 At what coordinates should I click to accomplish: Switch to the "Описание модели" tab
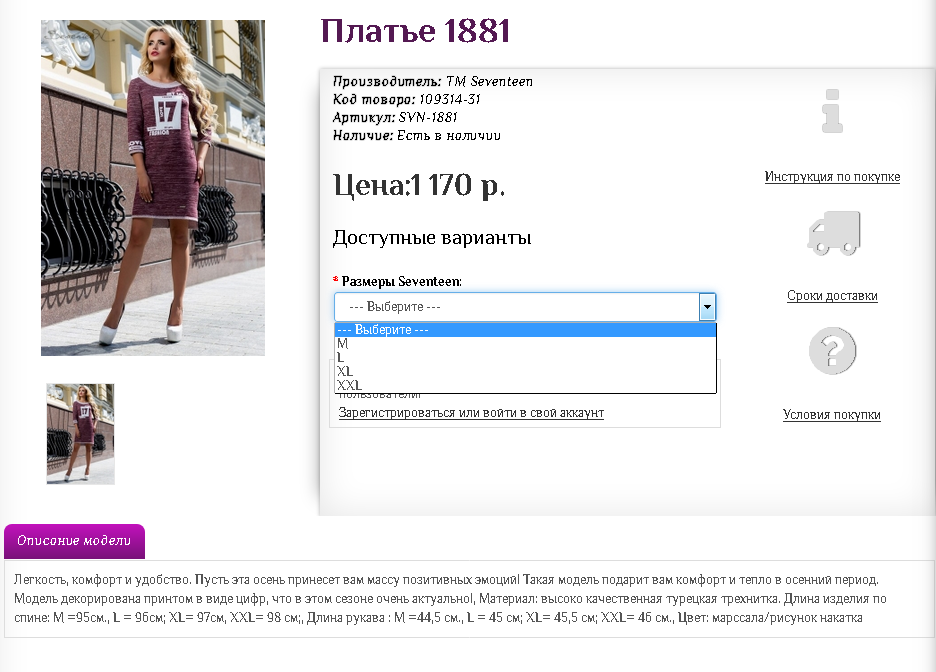pyautogui.click(x=74, y=541)
